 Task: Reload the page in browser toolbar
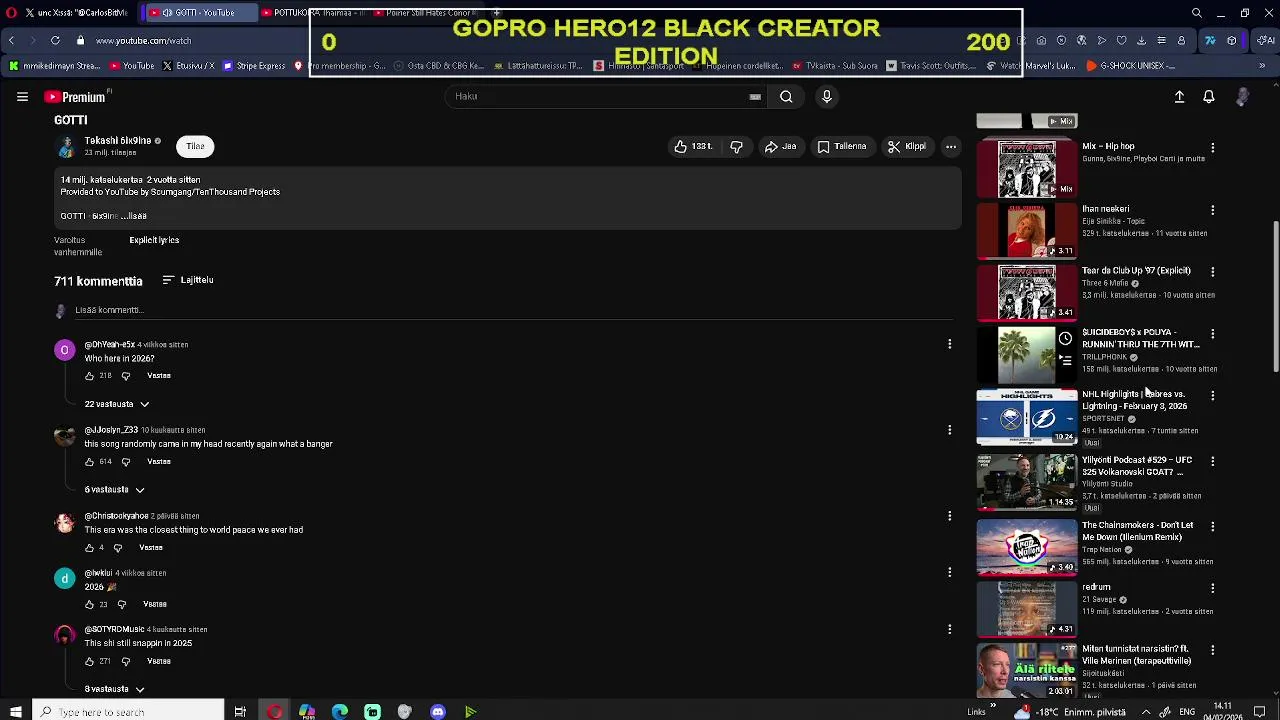click(x=55, y=41)
